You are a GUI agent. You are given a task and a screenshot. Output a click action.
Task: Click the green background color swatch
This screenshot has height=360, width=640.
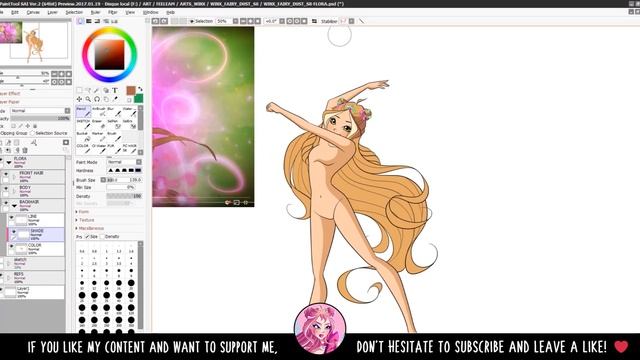coord(139,98)
